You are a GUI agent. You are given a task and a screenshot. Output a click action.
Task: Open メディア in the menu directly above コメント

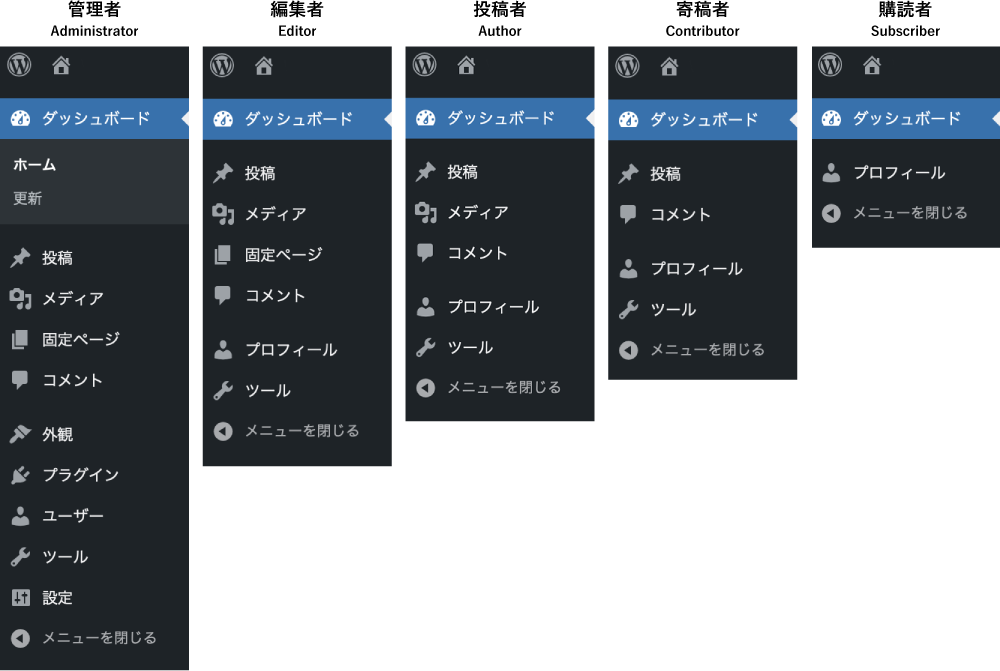477,213
